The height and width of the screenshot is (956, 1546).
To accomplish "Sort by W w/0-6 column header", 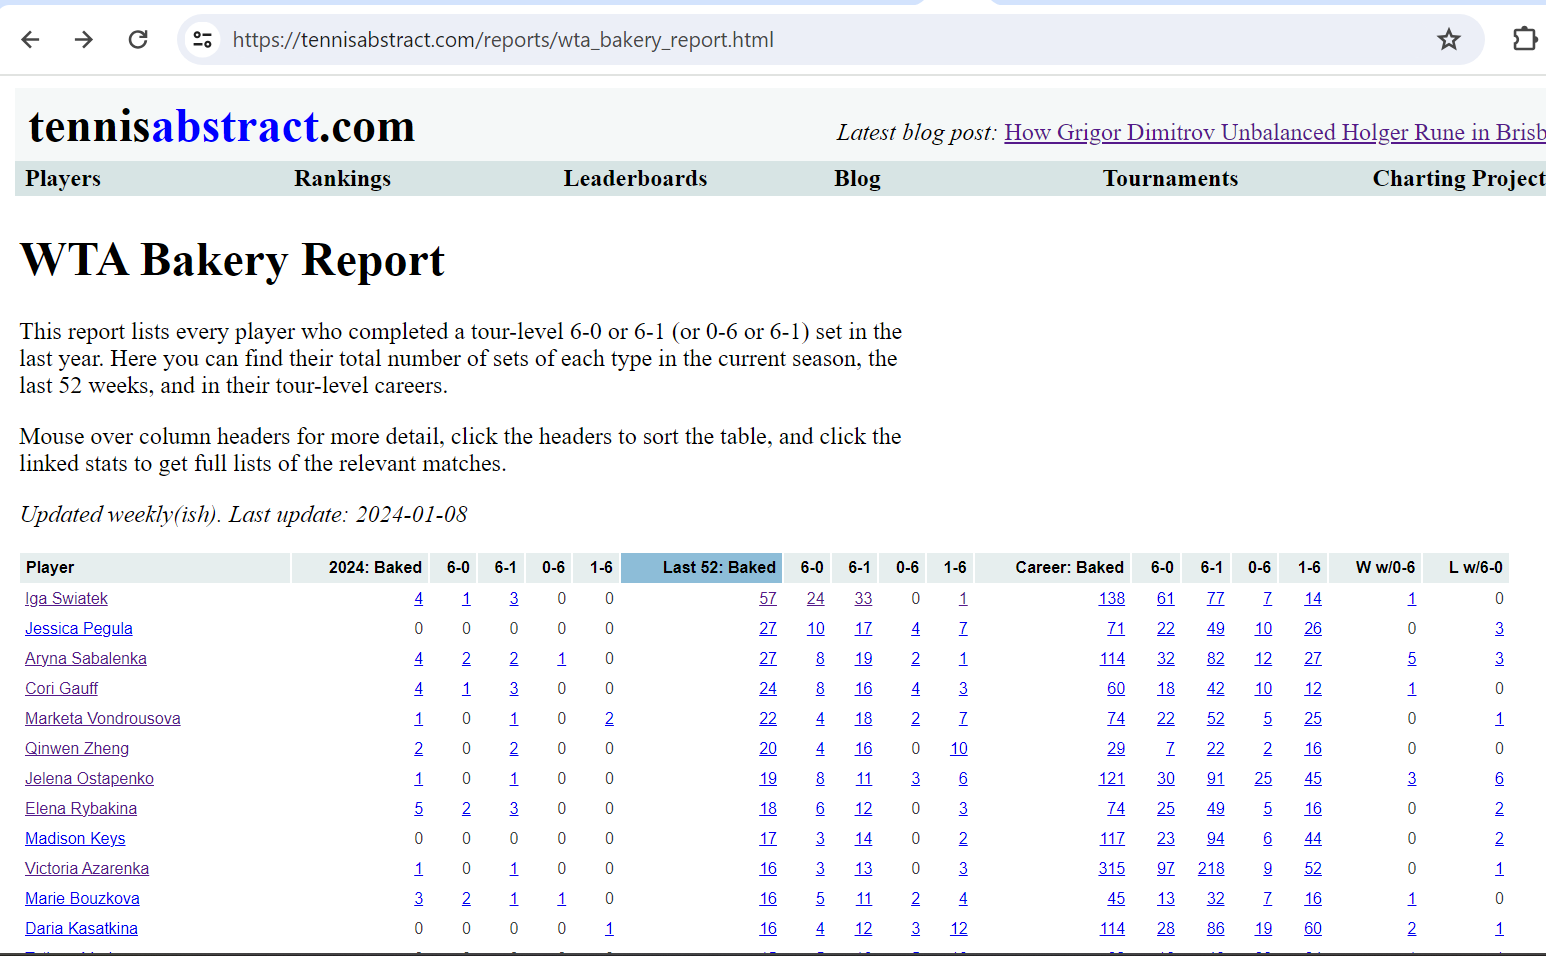I will point(1384,568).
